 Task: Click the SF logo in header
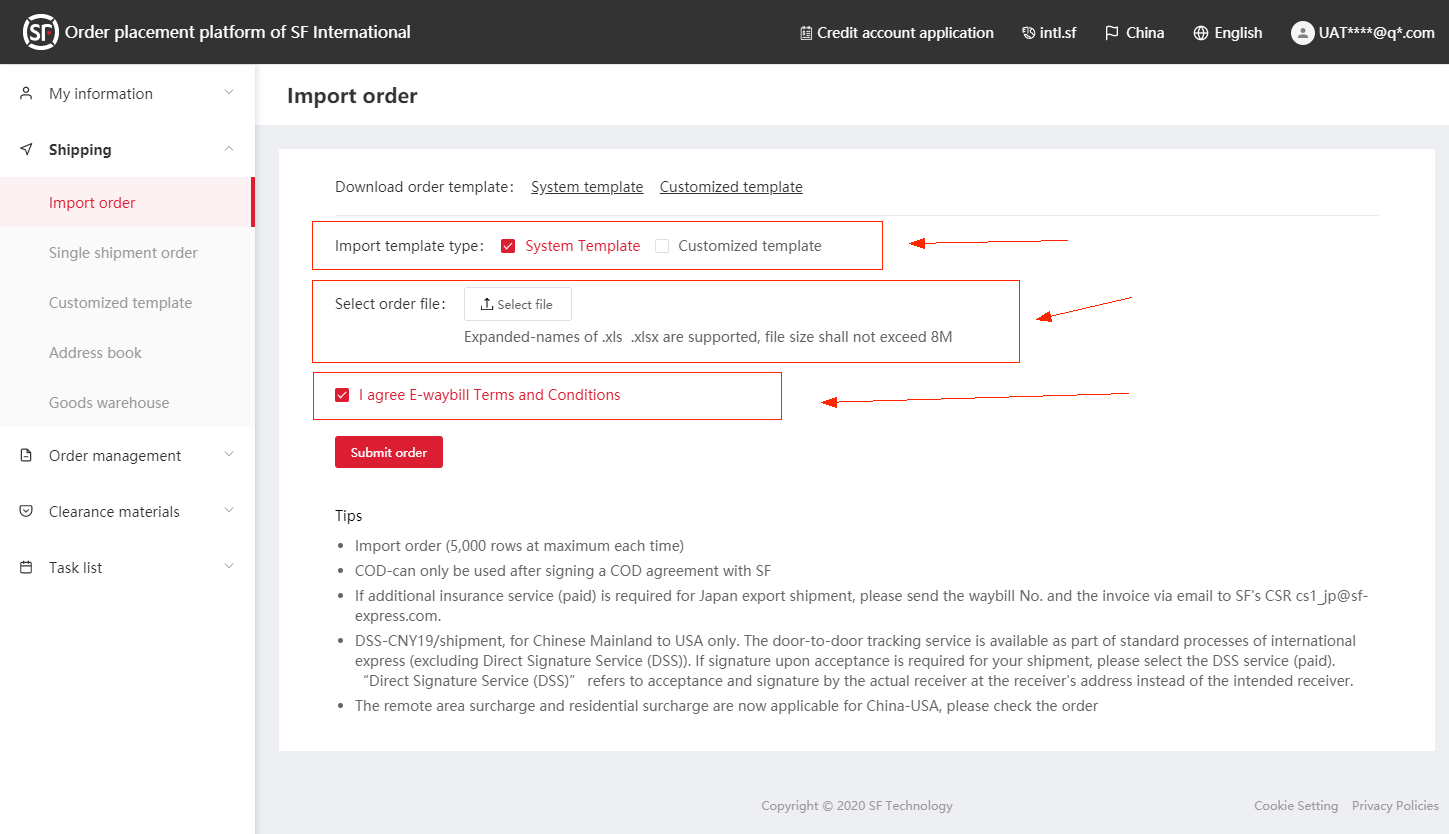pyautogui.click(x=40, y=32)
